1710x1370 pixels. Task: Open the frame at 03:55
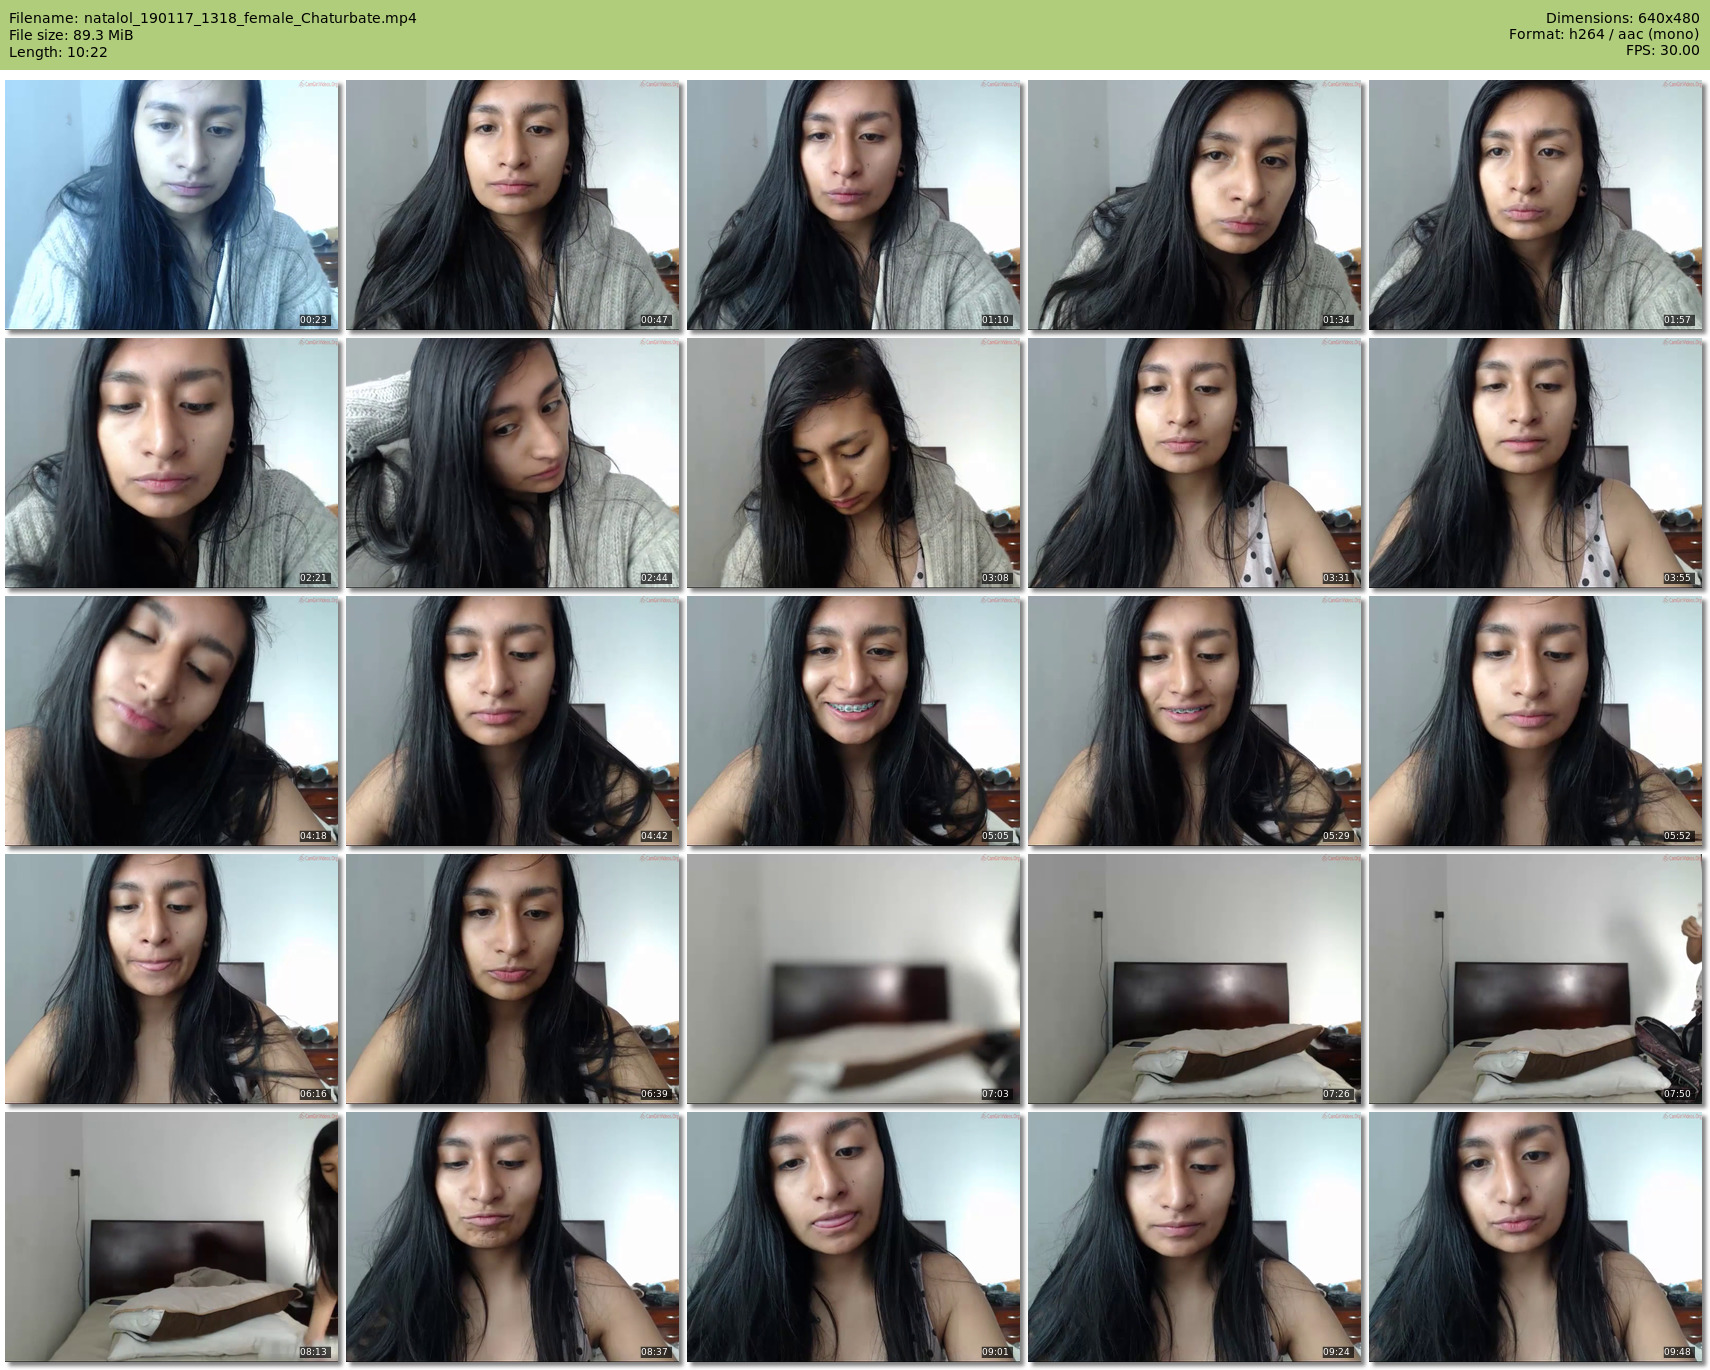coord(1536,463)
